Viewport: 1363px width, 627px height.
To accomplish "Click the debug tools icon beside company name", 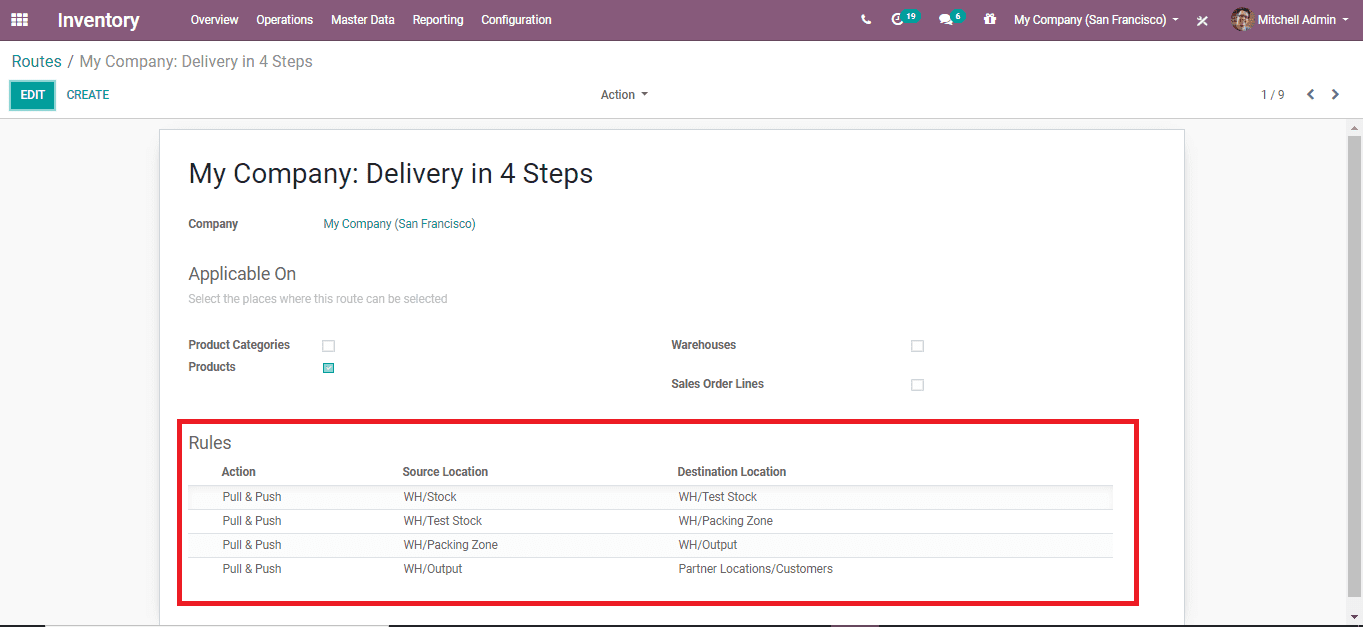I will pyautogui.click(x=1203, y=21).
